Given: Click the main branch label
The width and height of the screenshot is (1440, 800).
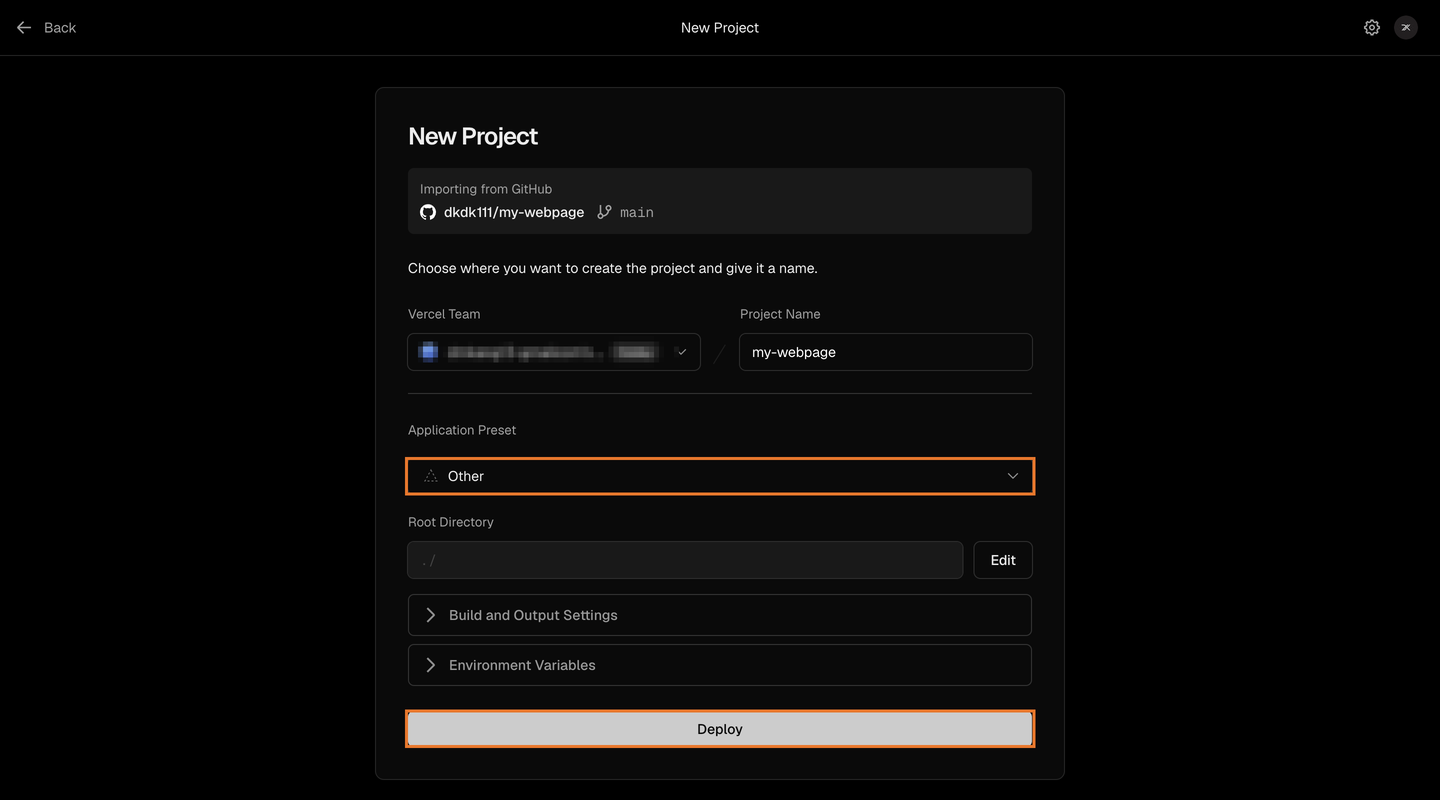Looking at the screenshot, I should click(637, 212).
